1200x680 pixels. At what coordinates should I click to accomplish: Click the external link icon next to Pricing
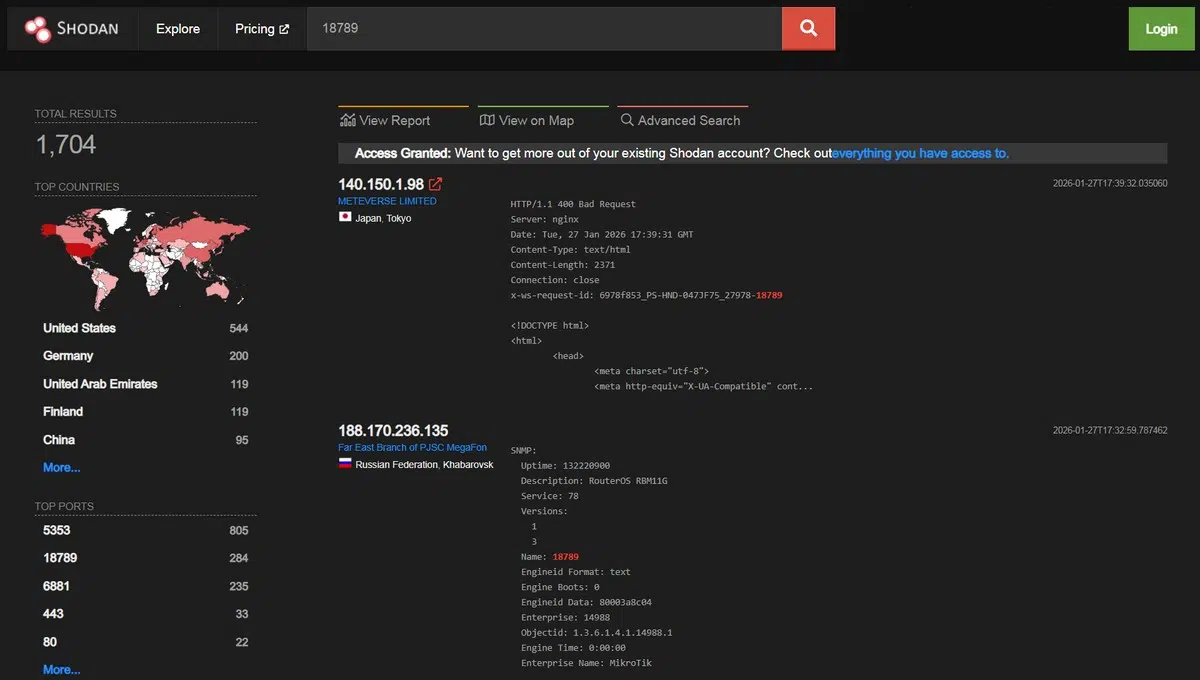[284, 29]
